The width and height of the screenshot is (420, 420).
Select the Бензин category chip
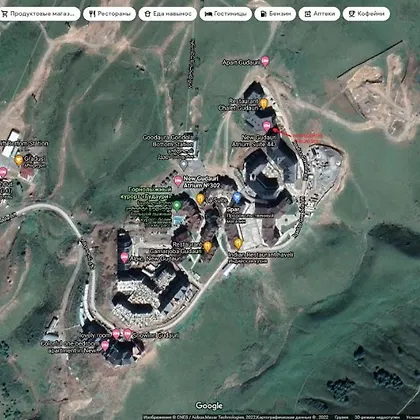pos(275,14)
